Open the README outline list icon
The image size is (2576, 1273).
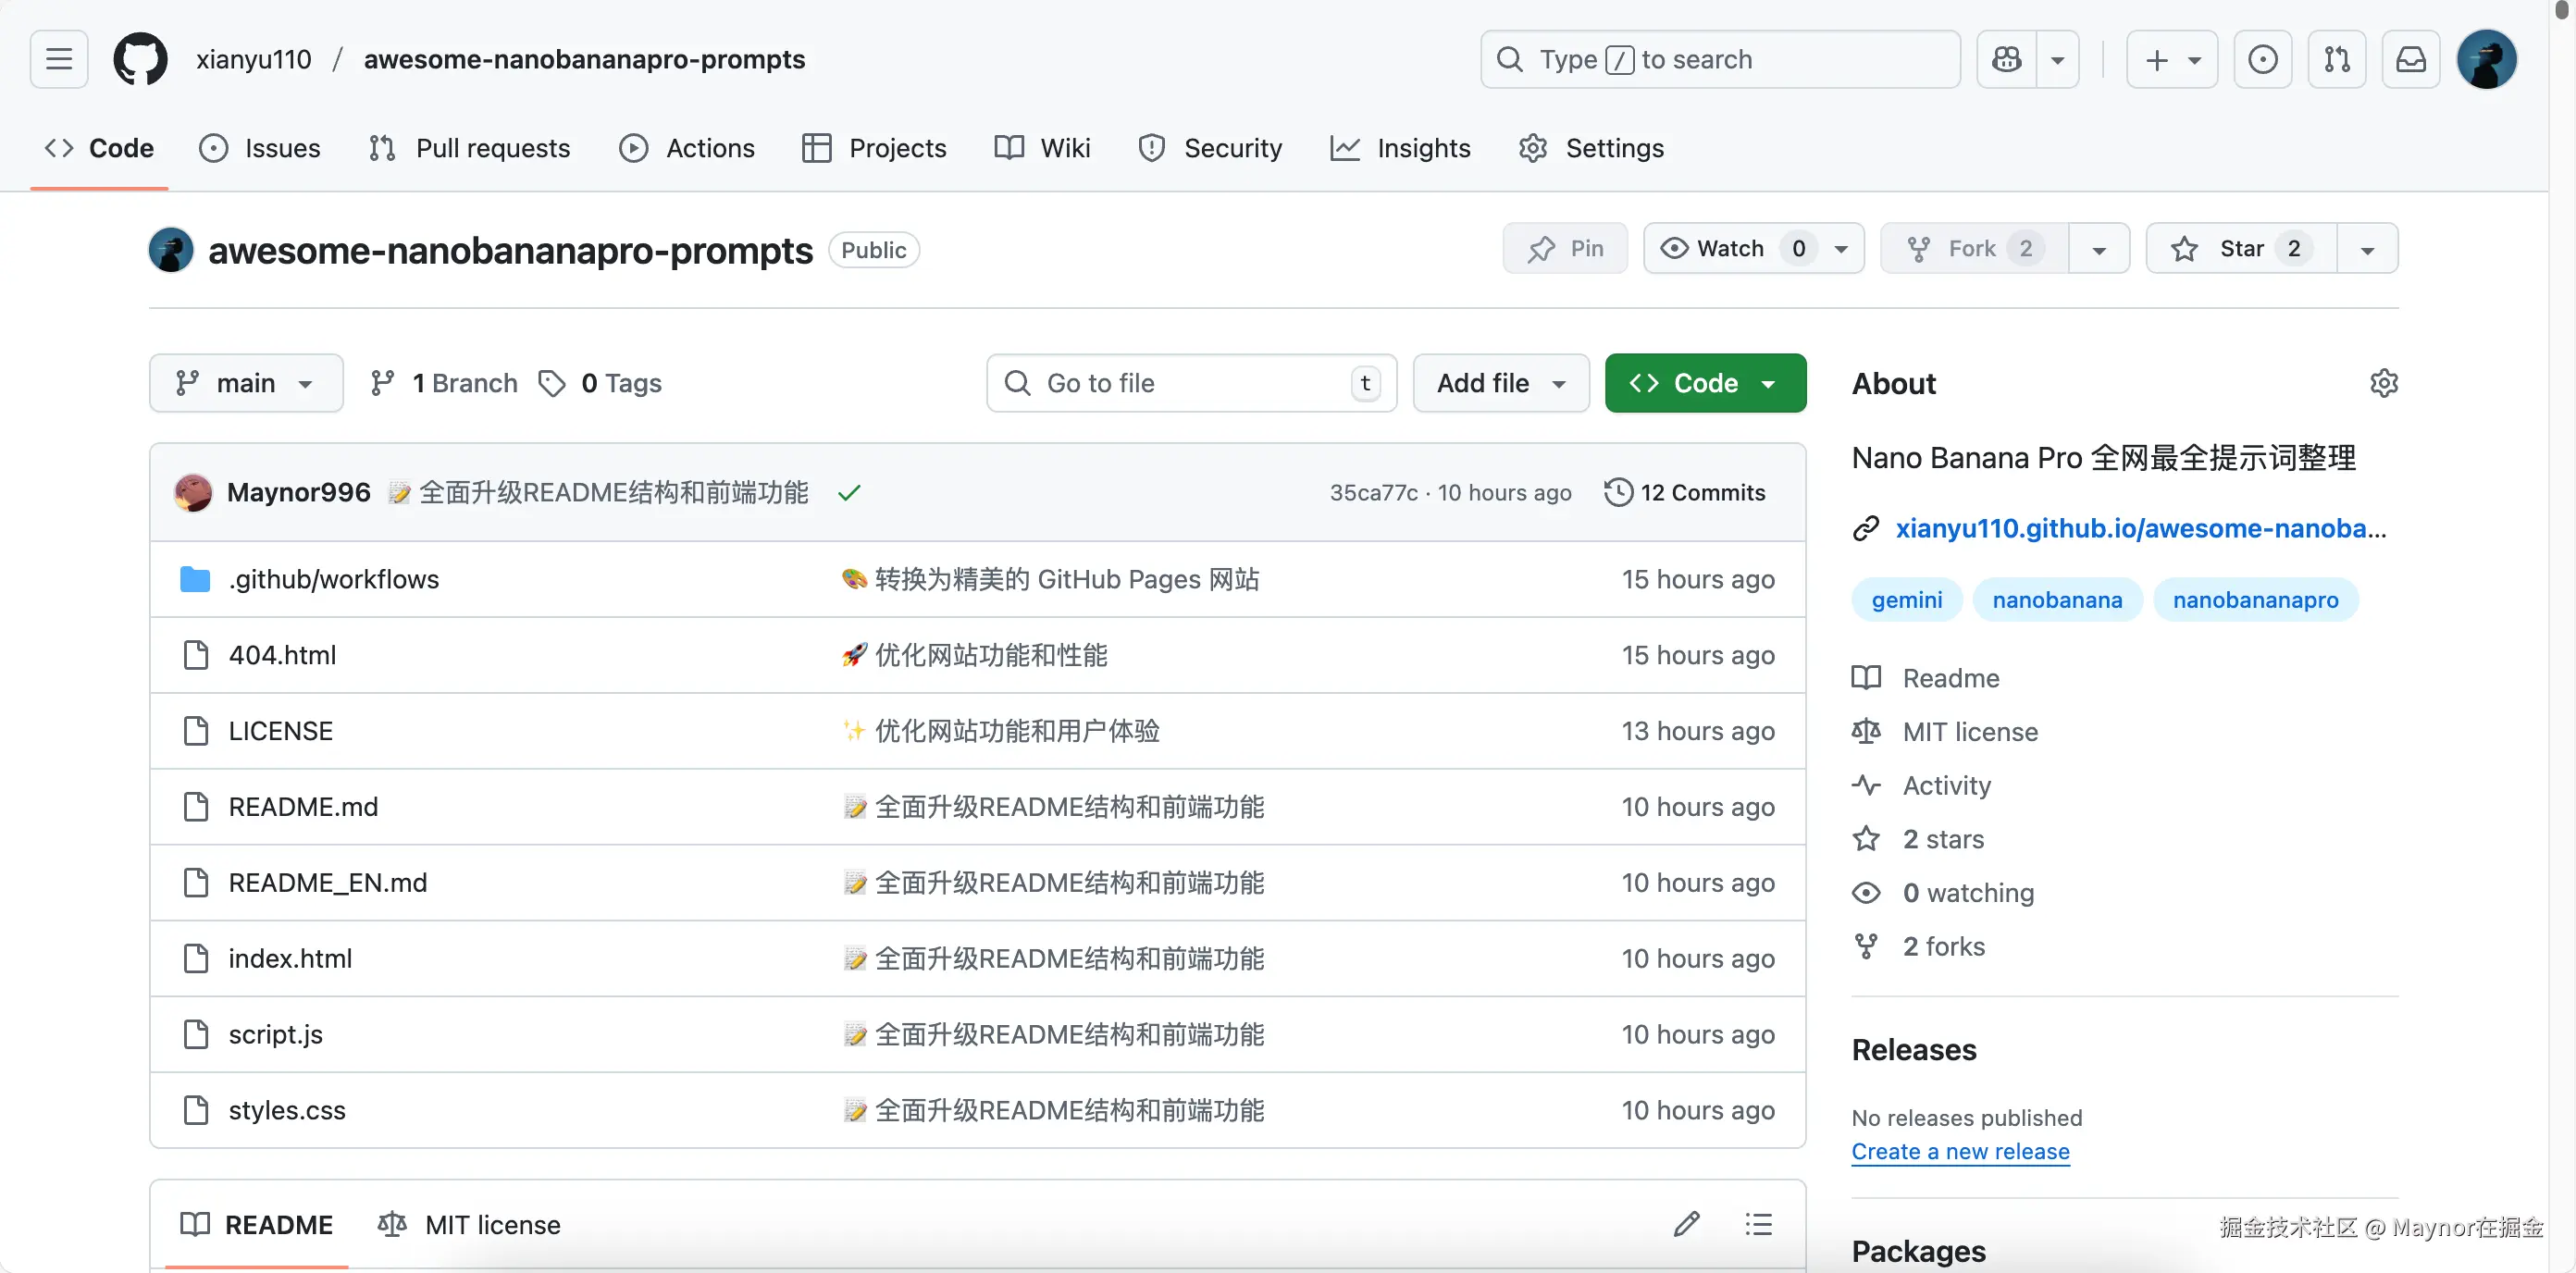(x=1758, y=1224)
